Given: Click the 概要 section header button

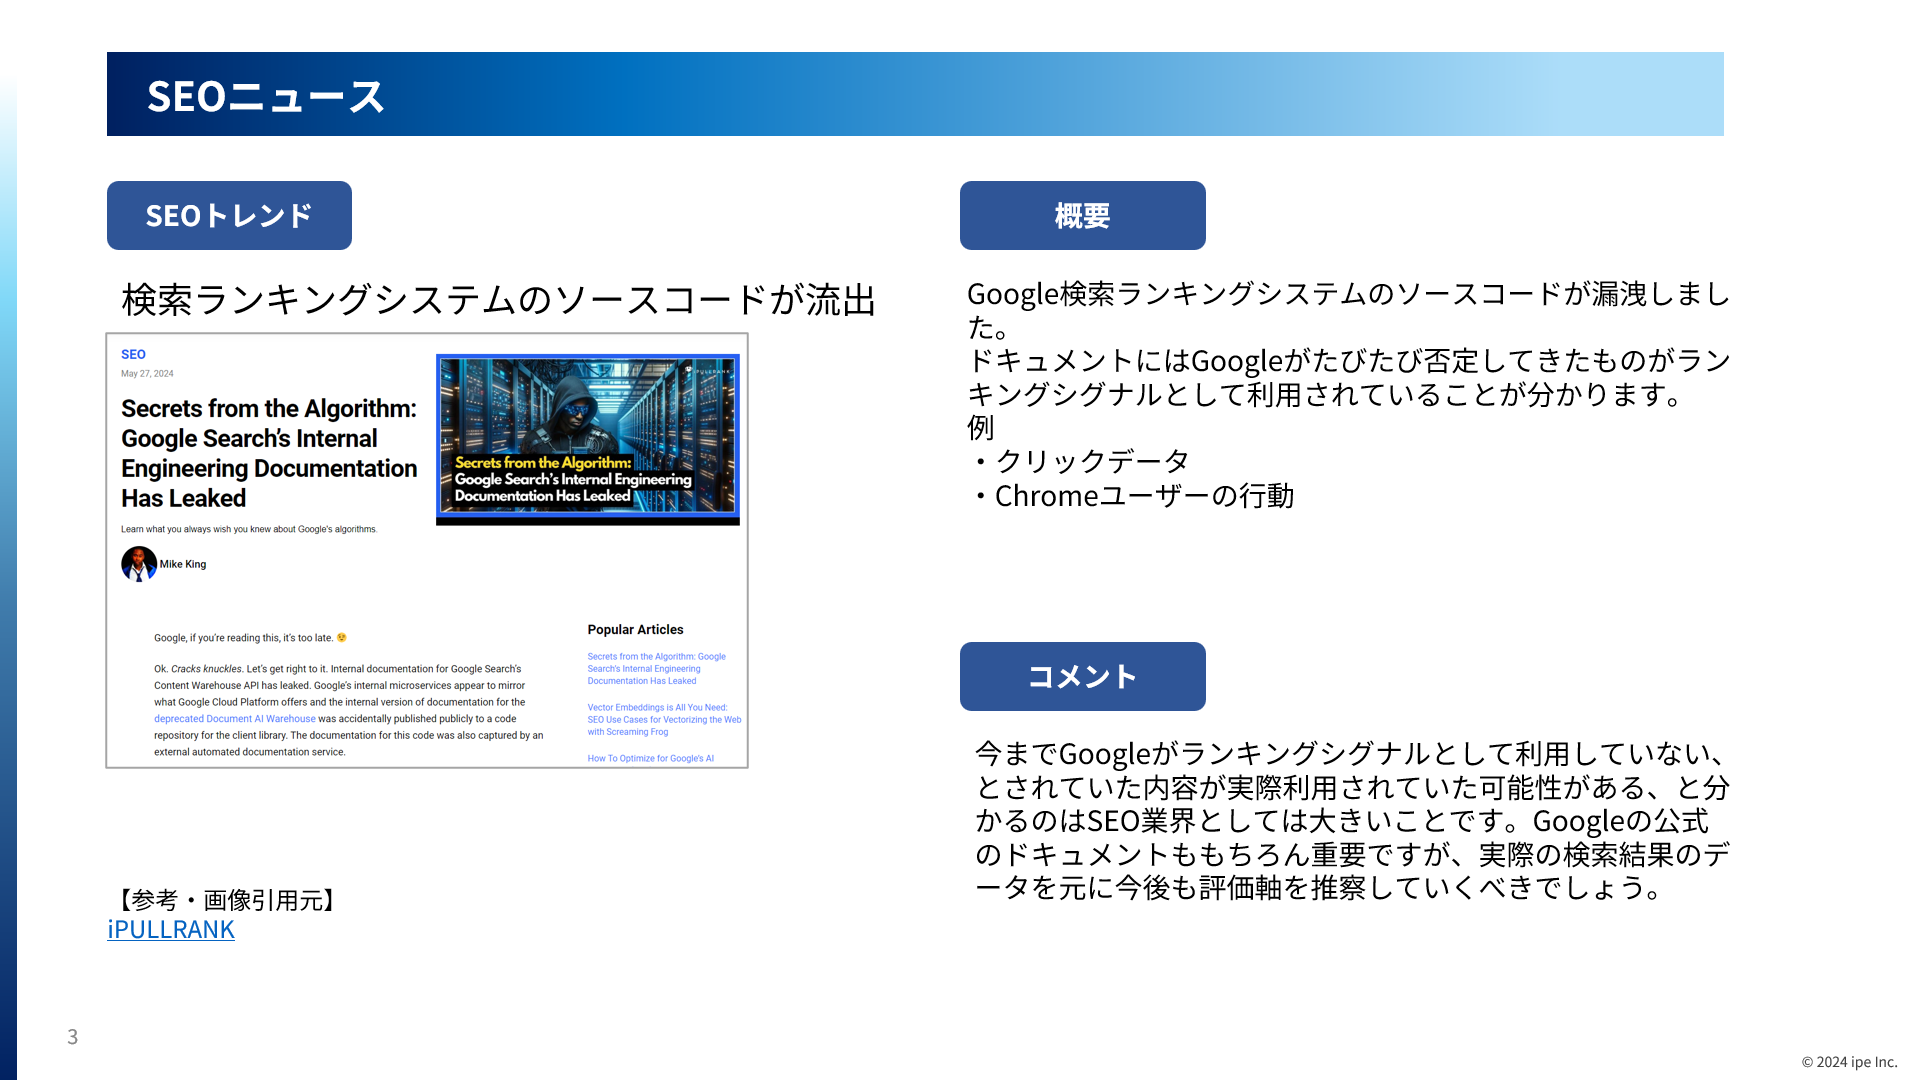Looking at the screenshot, I should pyautogui.click(x=1082, y=215).
